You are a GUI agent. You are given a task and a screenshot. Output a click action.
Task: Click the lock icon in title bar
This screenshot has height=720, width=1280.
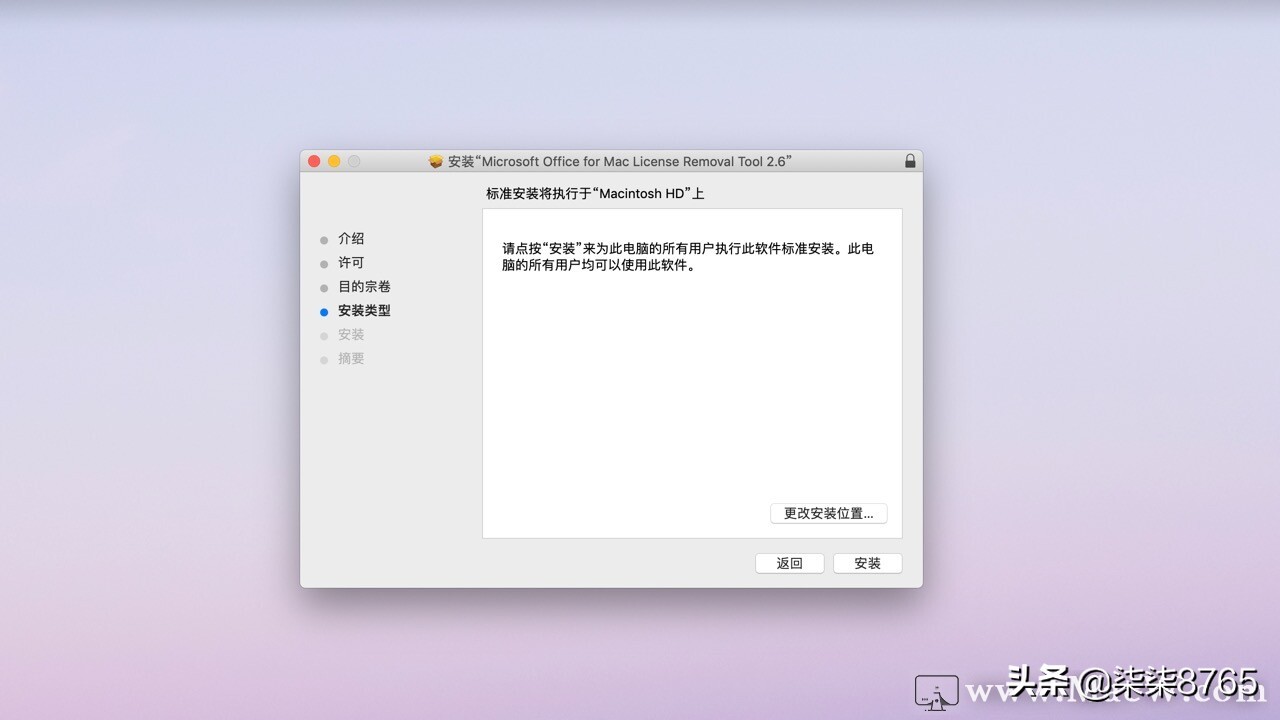910,161
